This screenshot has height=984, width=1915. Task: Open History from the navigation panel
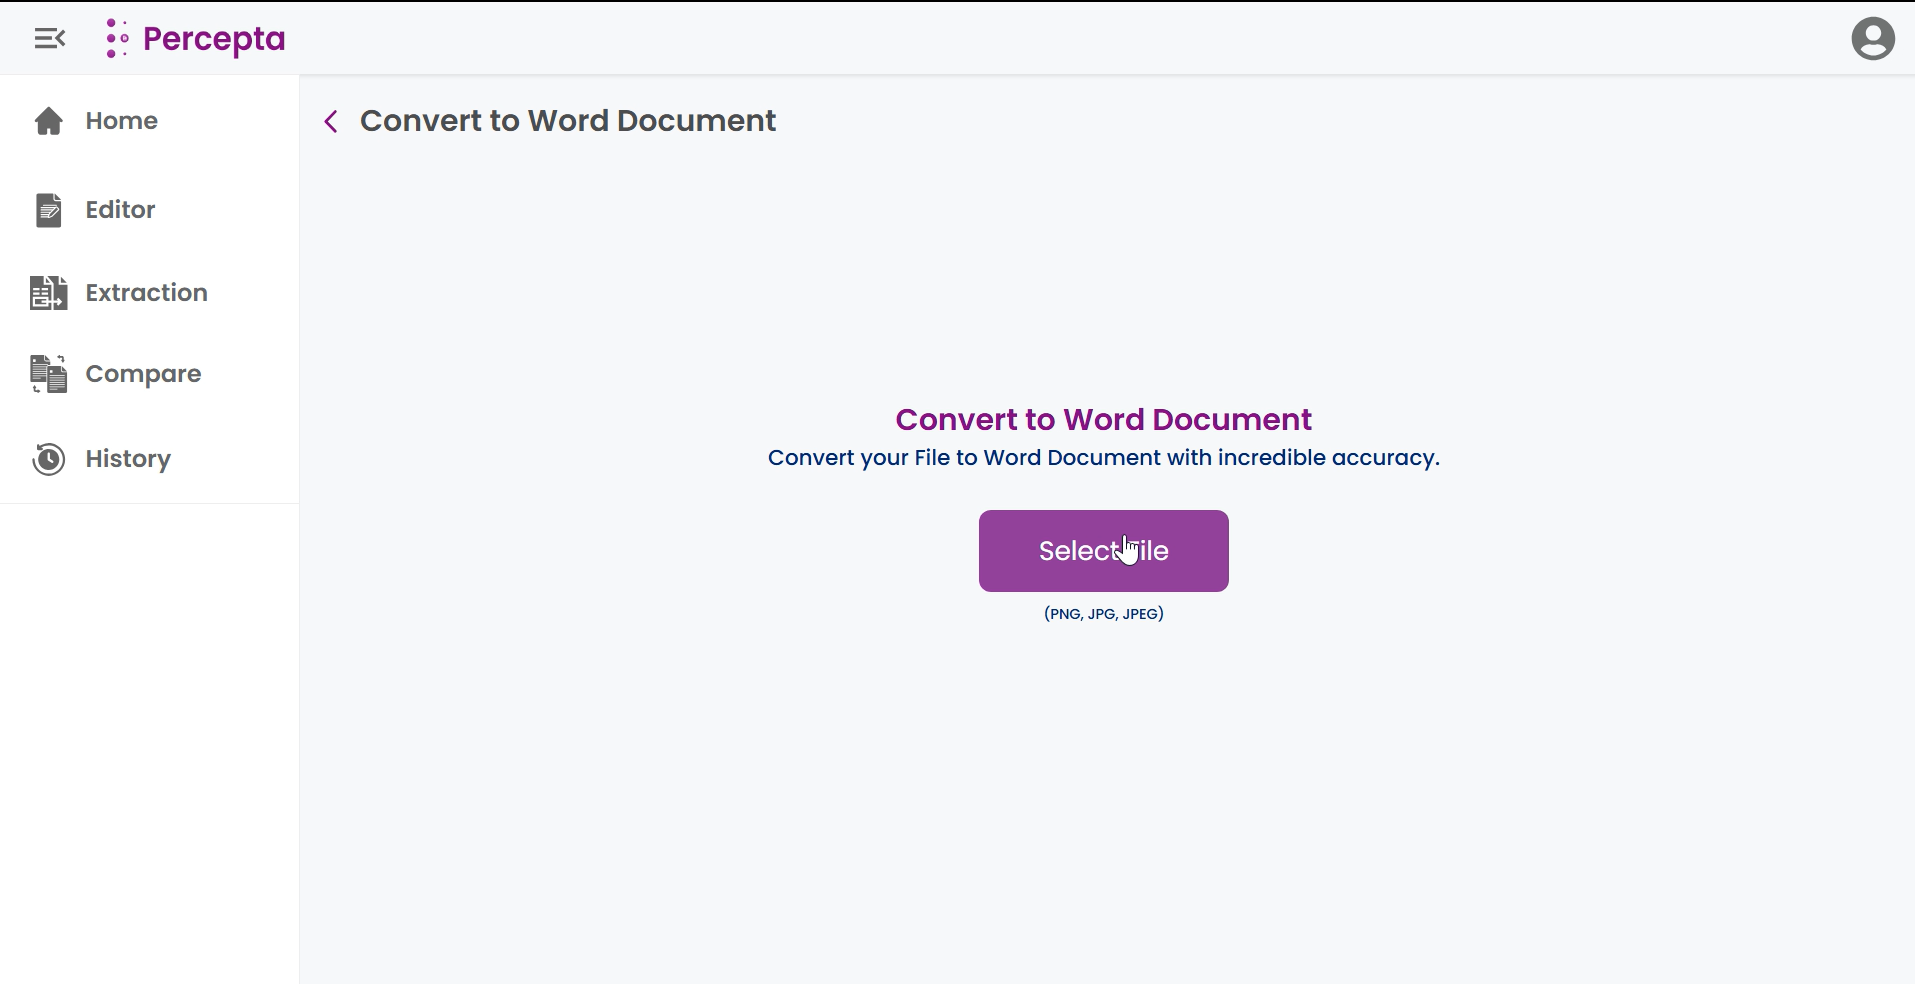pos(127,459)
